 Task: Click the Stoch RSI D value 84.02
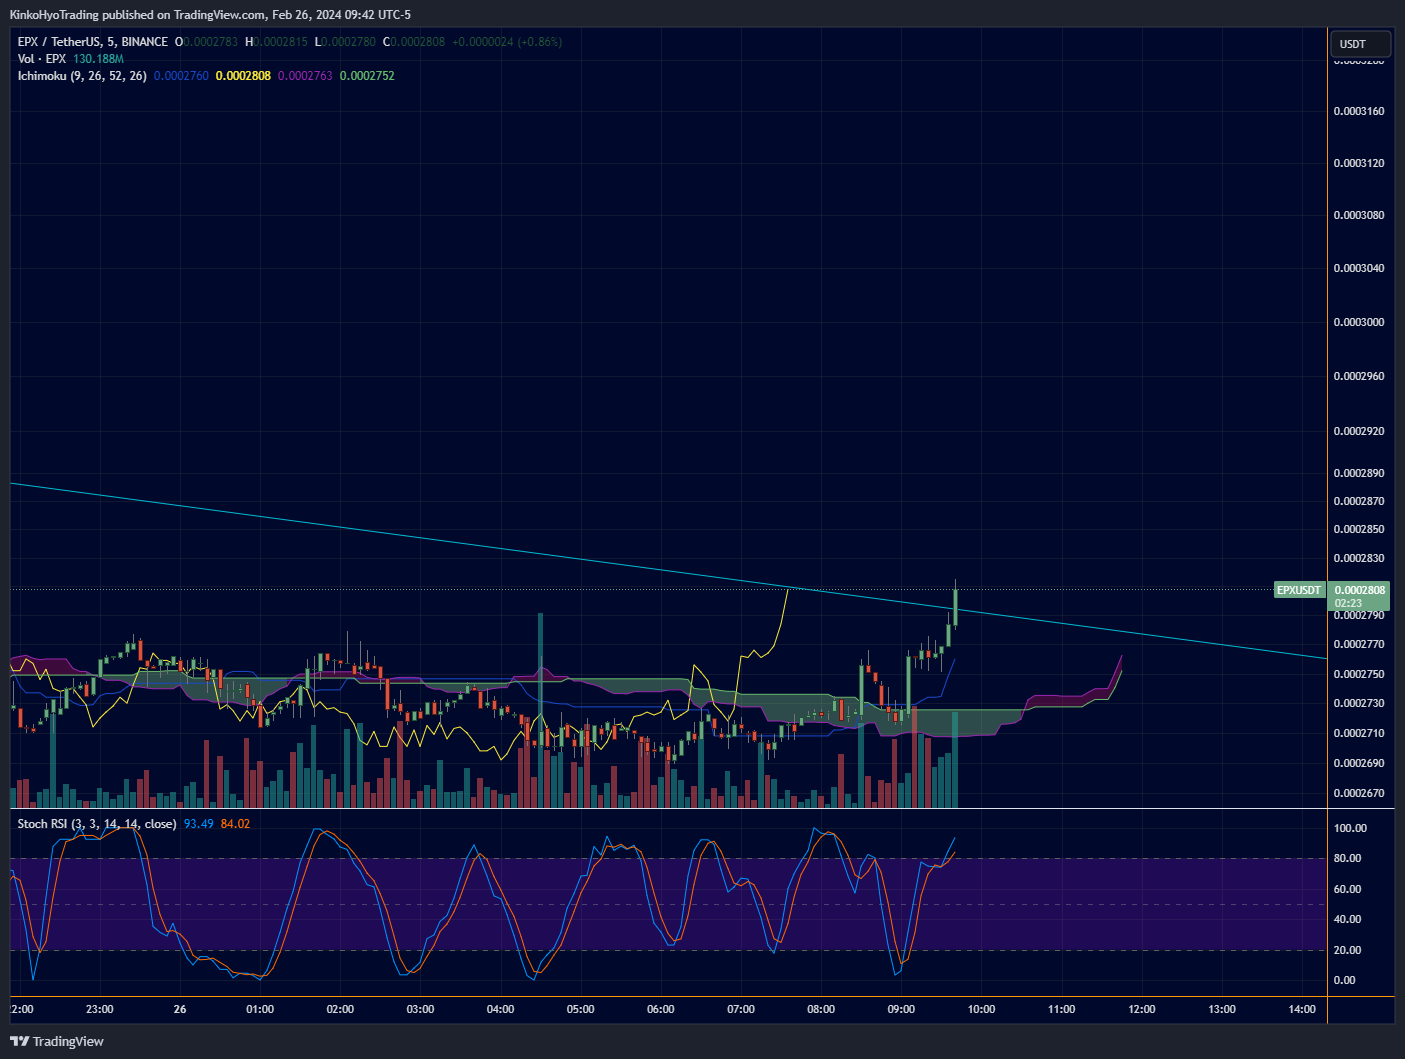click(x=235, y=824)
